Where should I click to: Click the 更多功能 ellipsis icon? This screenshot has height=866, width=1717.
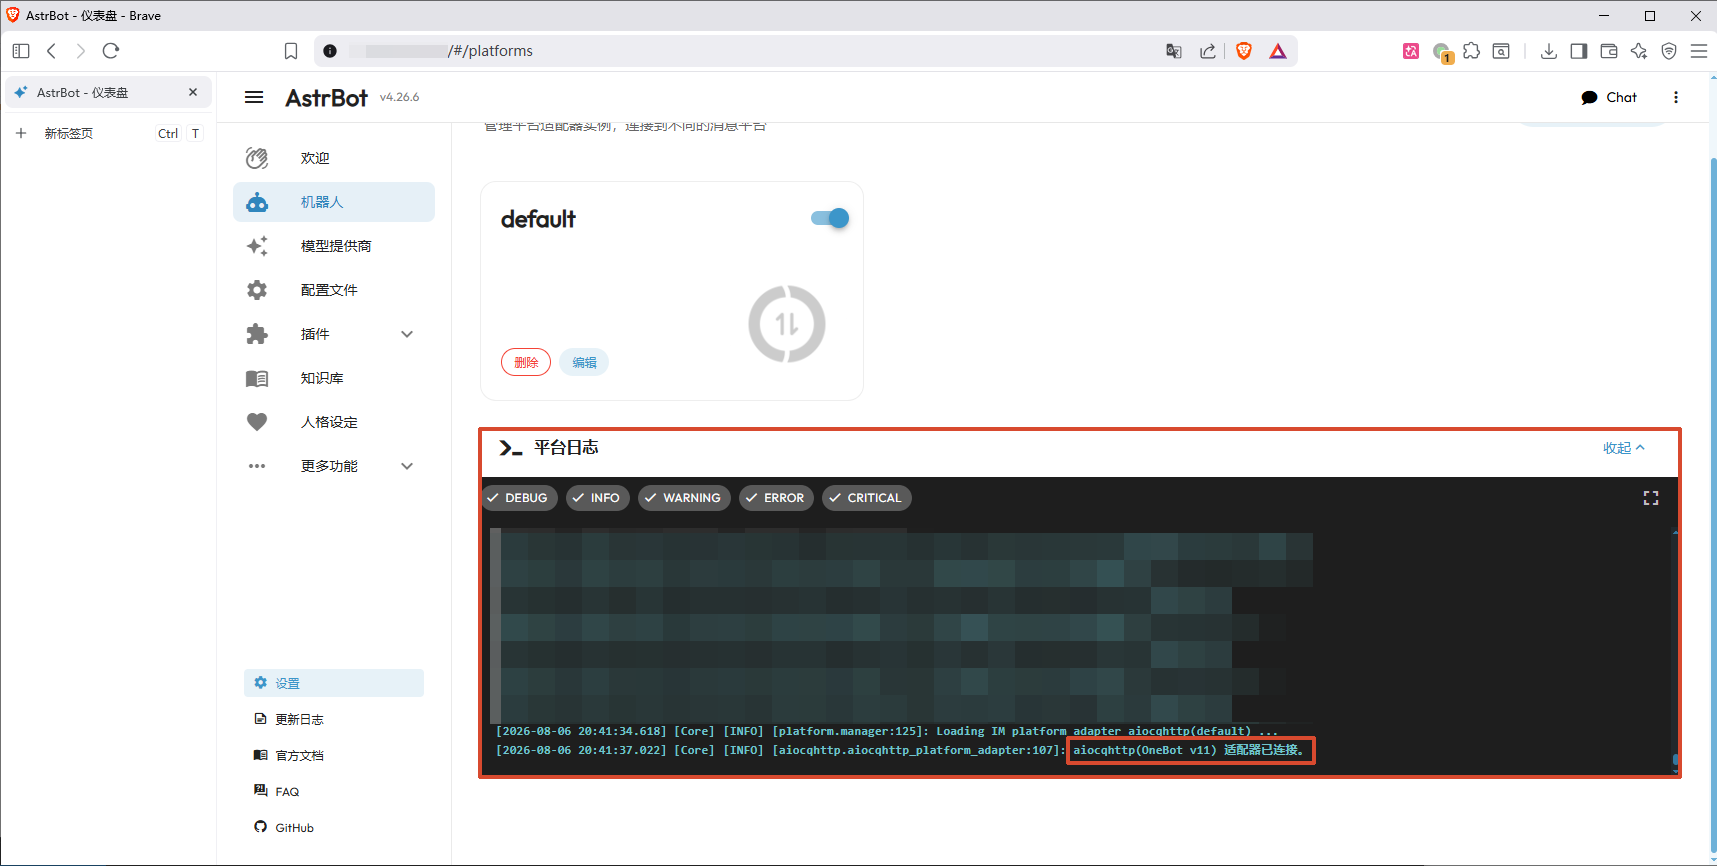257,466
